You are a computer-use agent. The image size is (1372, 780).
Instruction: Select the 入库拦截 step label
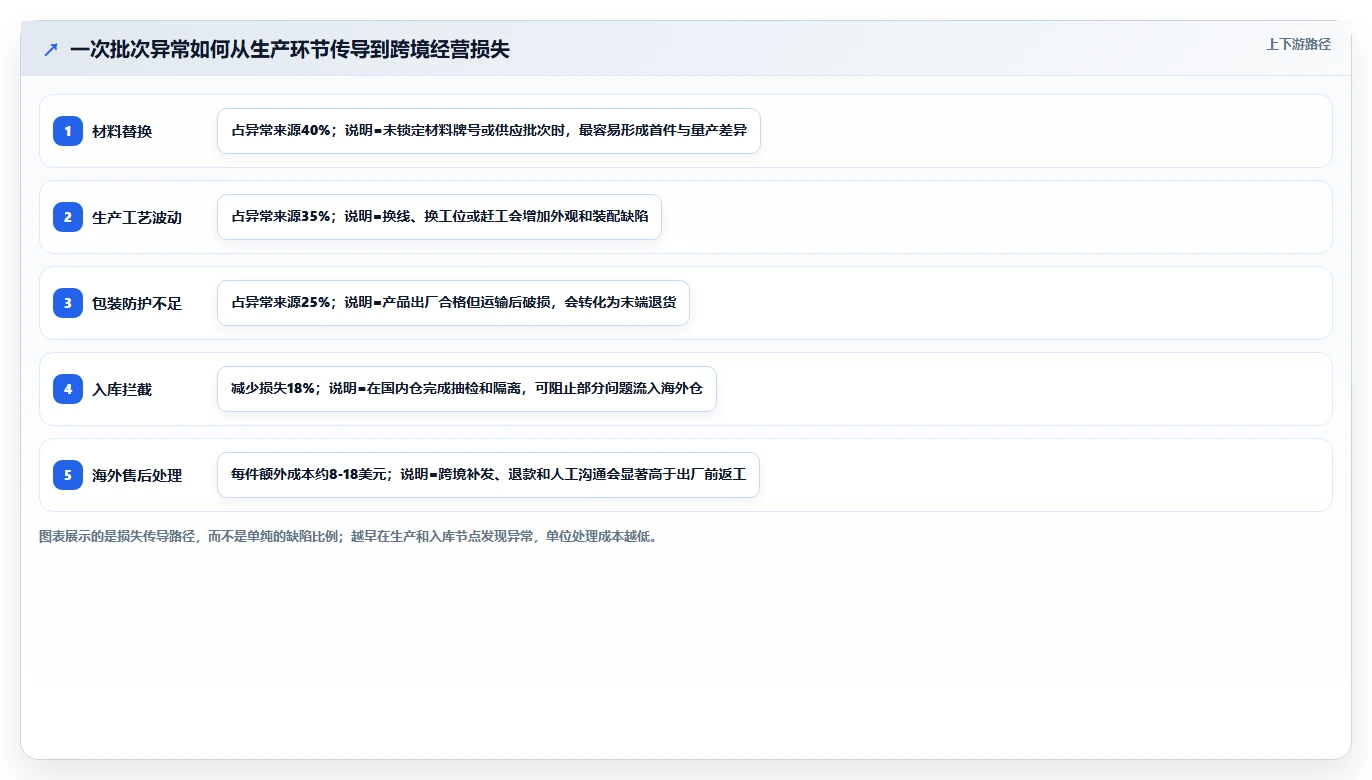pos(122,389)
